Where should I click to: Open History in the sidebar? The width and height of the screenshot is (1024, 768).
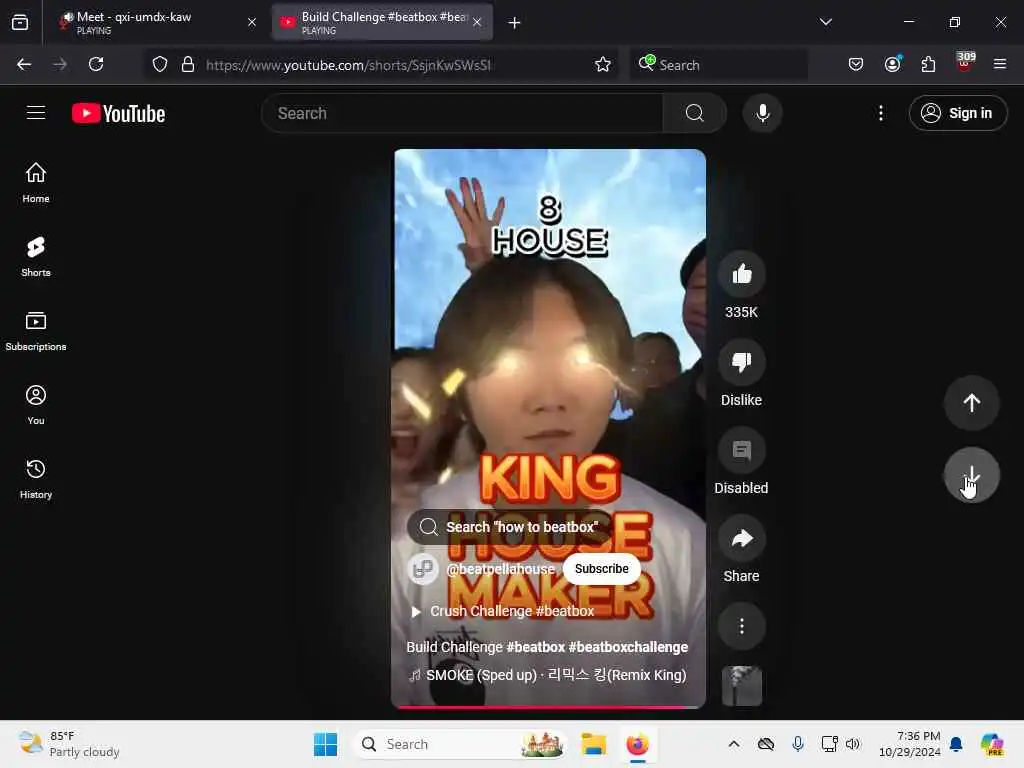pos(36,479)
